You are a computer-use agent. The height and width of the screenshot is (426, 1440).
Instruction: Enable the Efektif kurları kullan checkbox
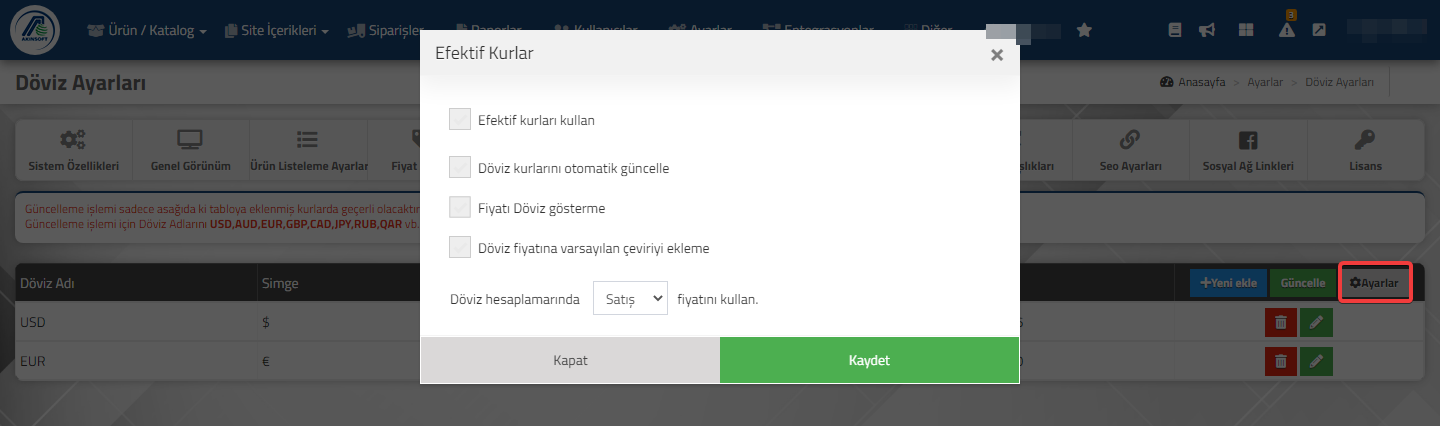pyautogui.click(x=460, y=119)
